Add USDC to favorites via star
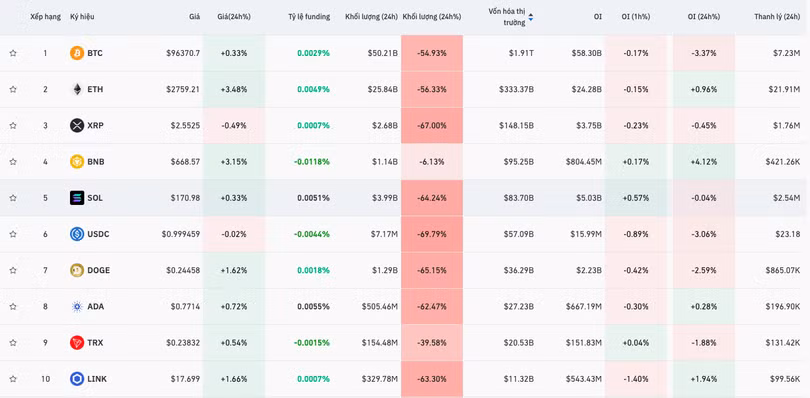Image resolution: width=810 pixels, height=398 pixels. tap(13, 234)
